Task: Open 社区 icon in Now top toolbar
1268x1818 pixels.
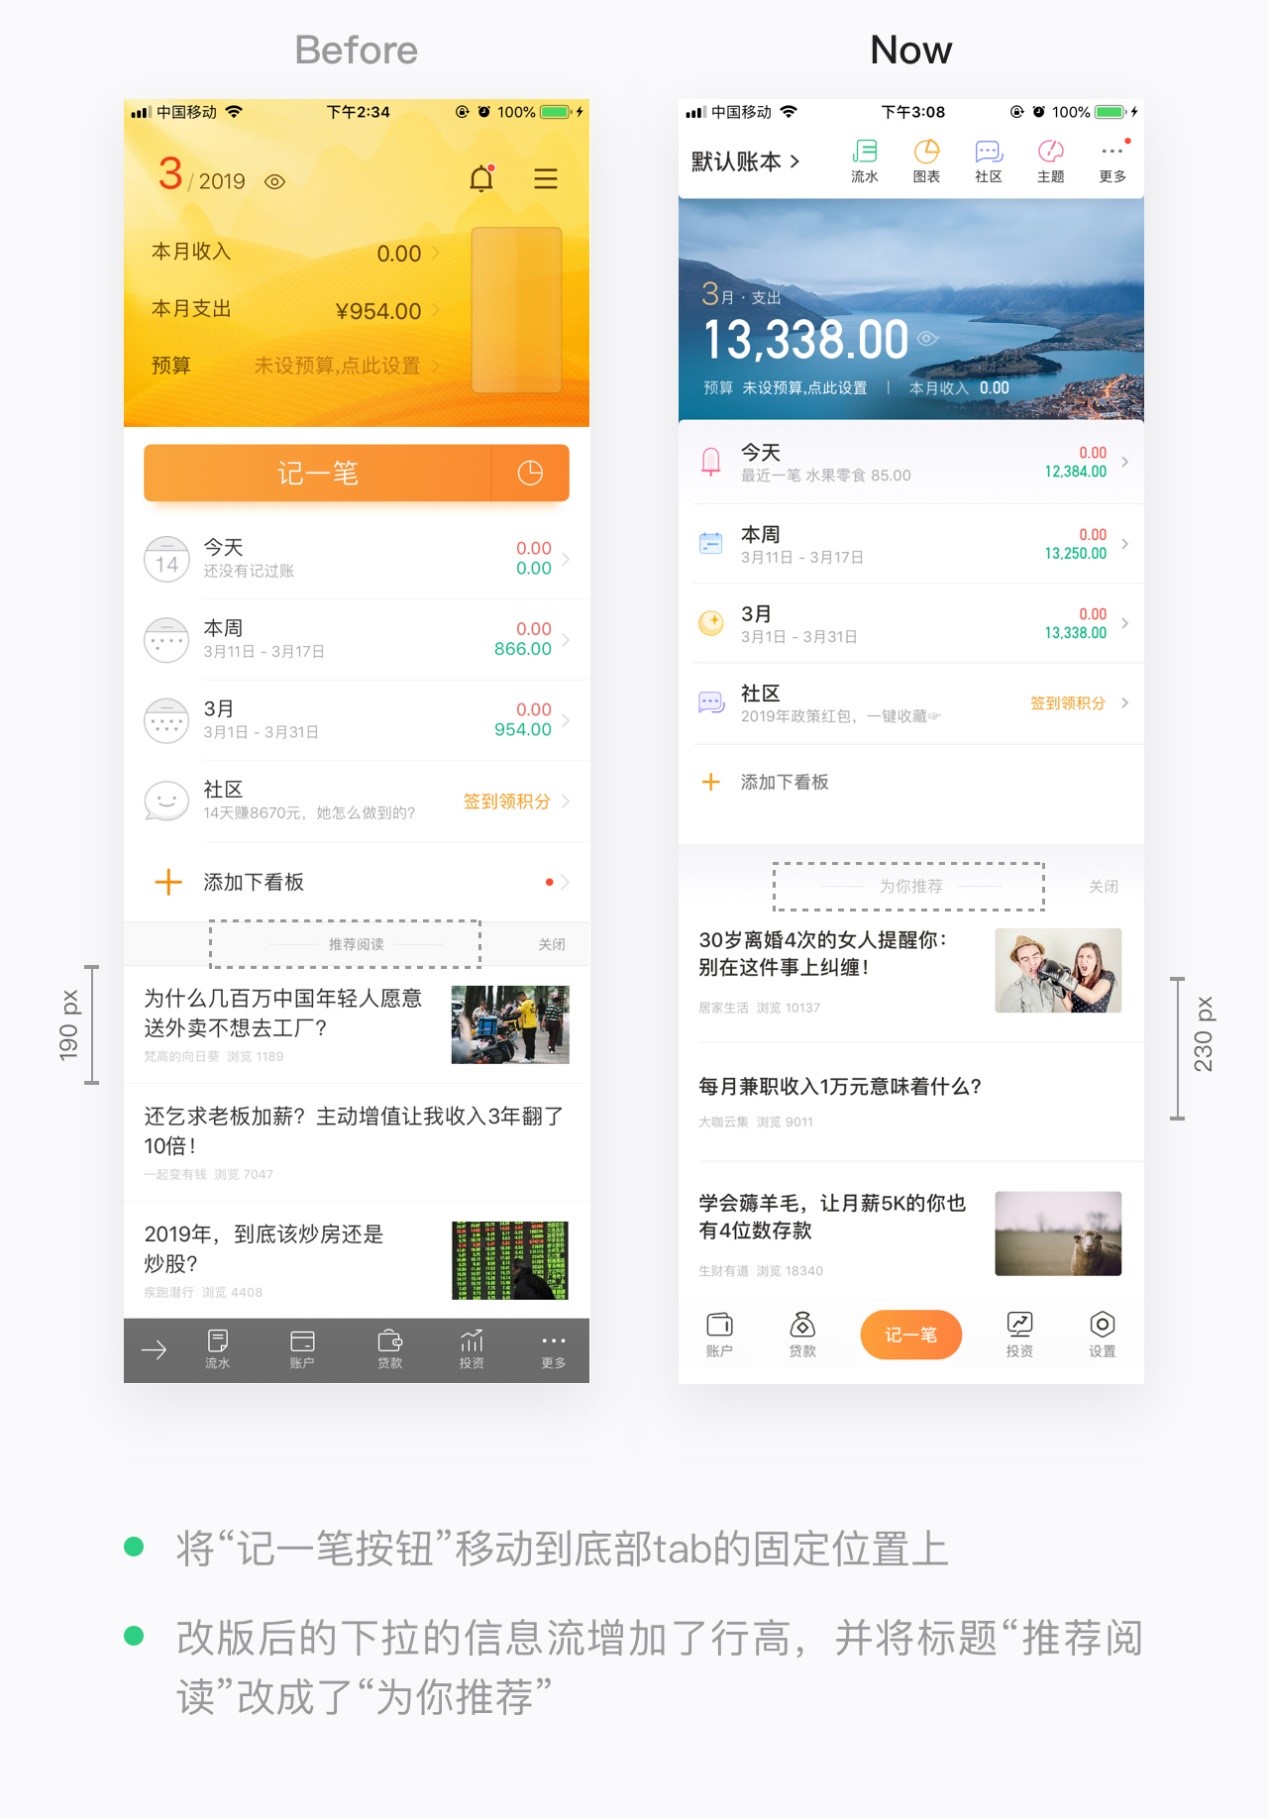Action: (988, 161)
